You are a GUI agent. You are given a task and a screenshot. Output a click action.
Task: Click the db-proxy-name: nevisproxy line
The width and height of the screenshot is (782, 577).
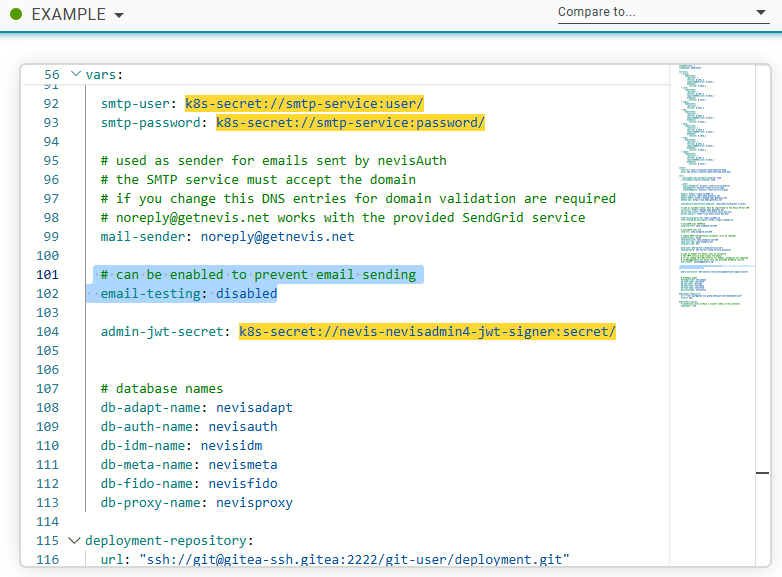[196, 503]
